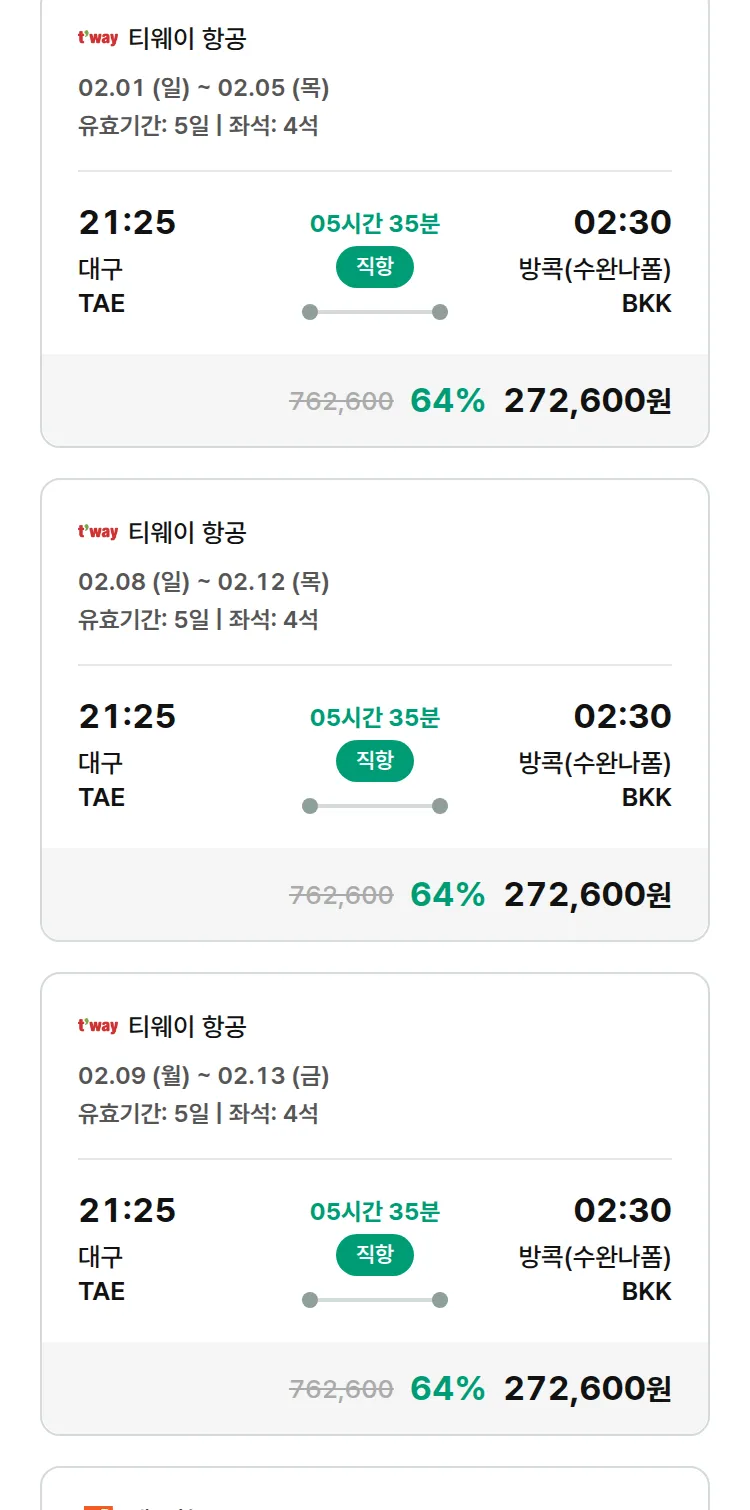The width and height of the screenshot is (750, 1510).
Task: Click date range 02.01 (일) ~ 02.05 (목)
Action: (x=204, y=88)
